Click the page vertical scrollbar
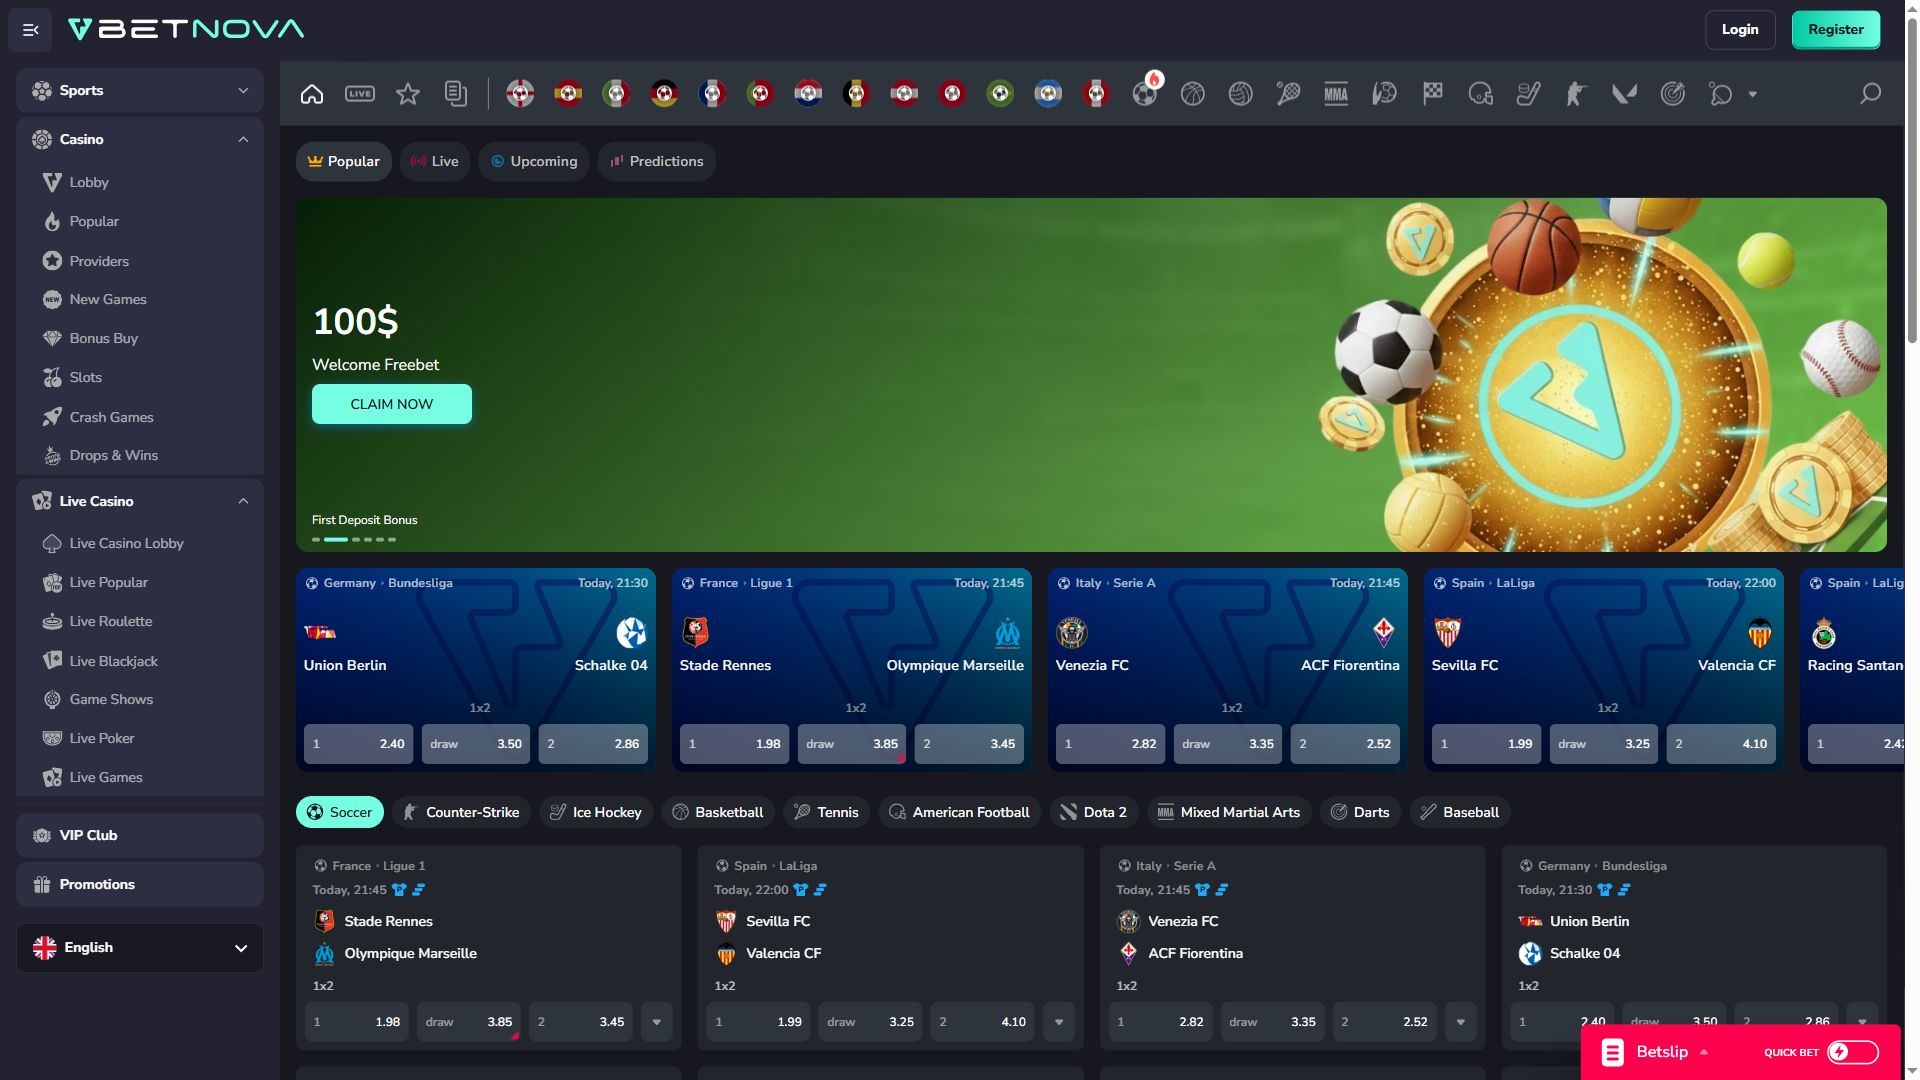1920x1080 pixels. click(1912, 180)
